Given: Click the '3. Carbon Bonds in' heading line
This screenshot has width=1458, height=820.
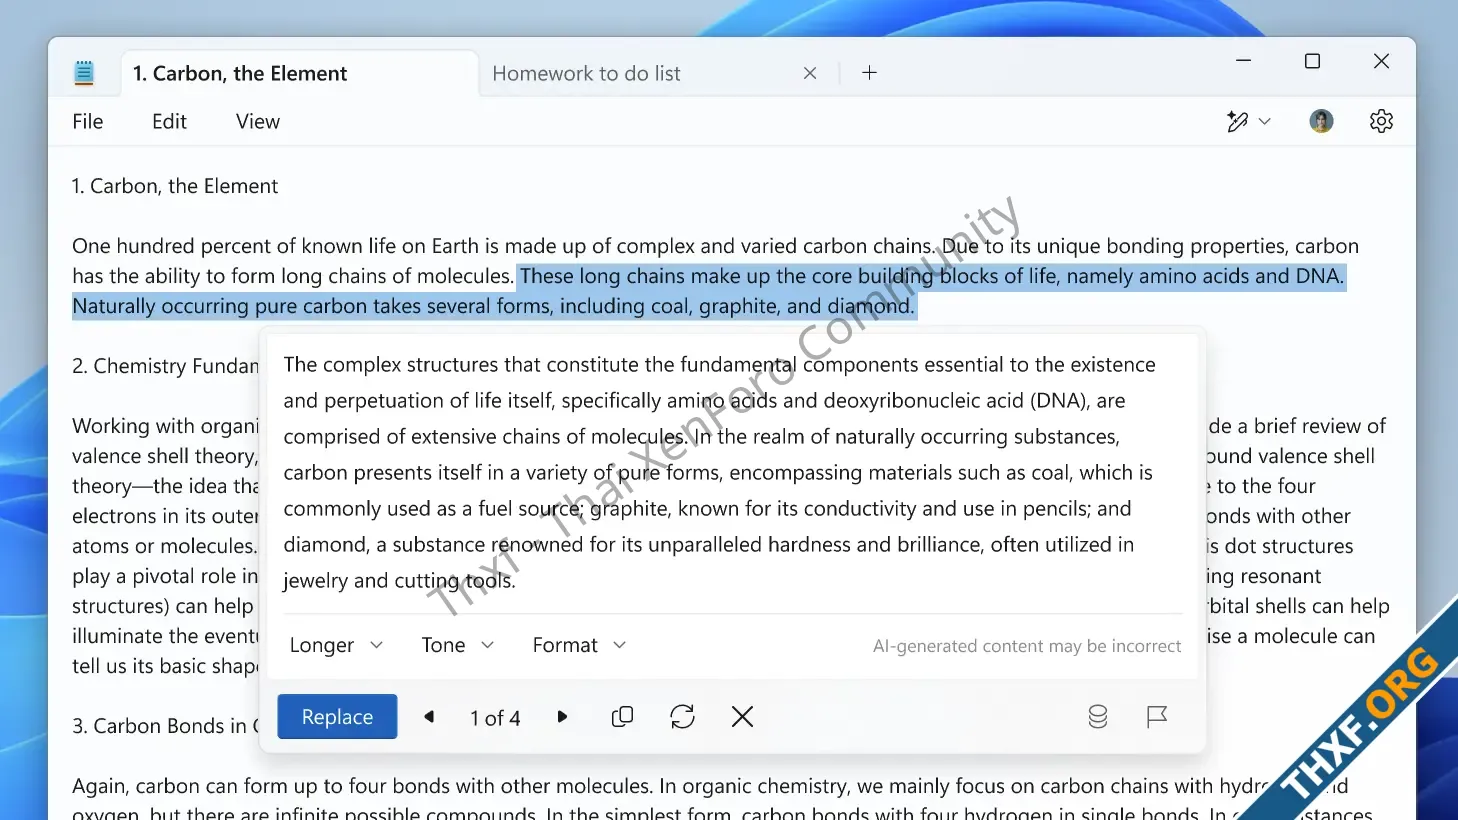Looking at the screenshot, I should (165, 726).
